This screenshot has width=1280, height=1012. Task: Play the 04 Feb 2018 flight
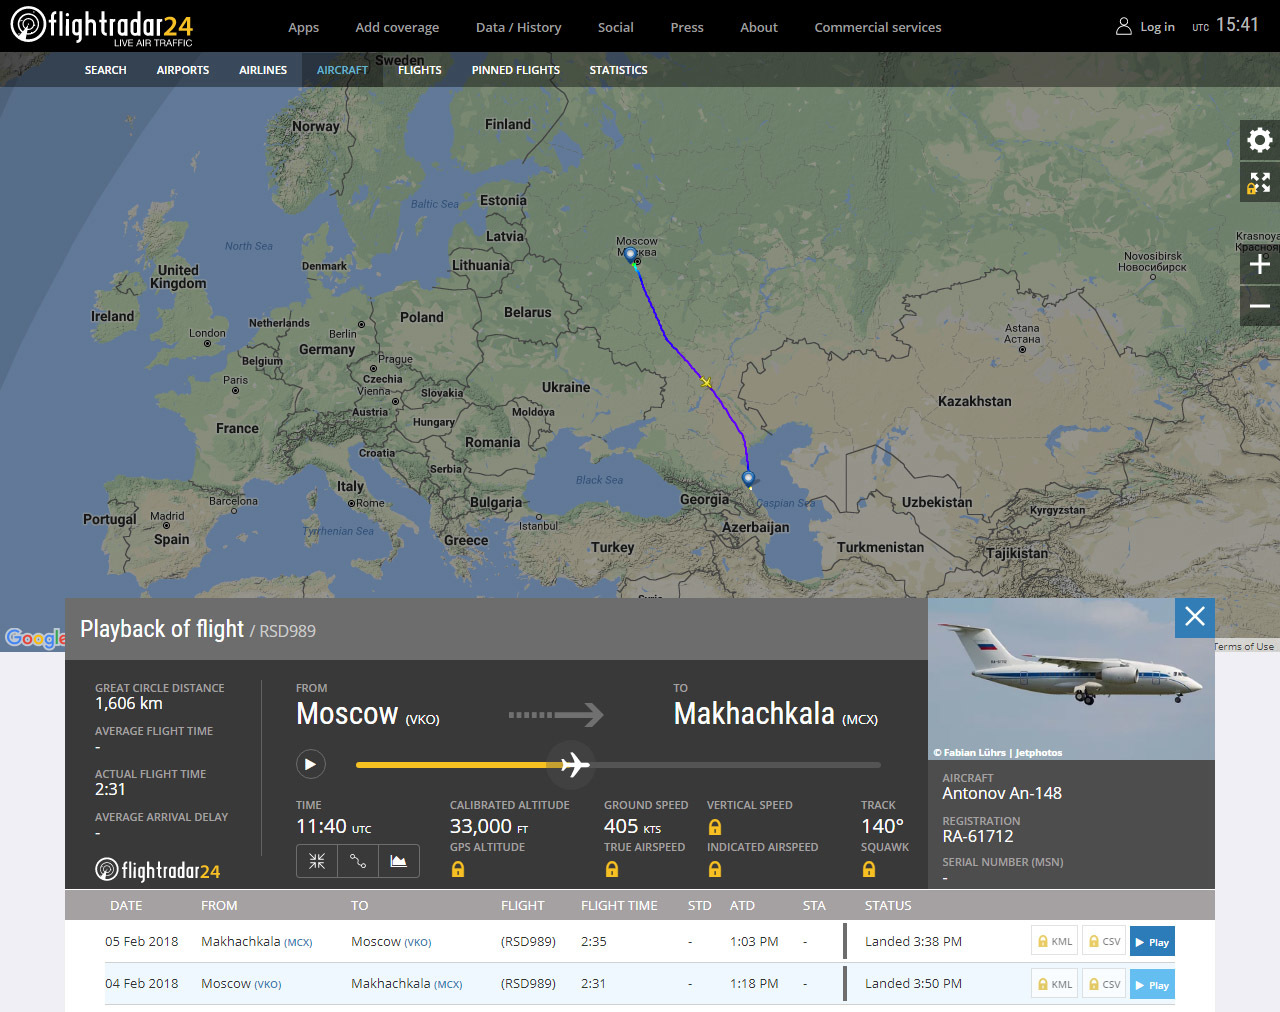click(1152, 985)
